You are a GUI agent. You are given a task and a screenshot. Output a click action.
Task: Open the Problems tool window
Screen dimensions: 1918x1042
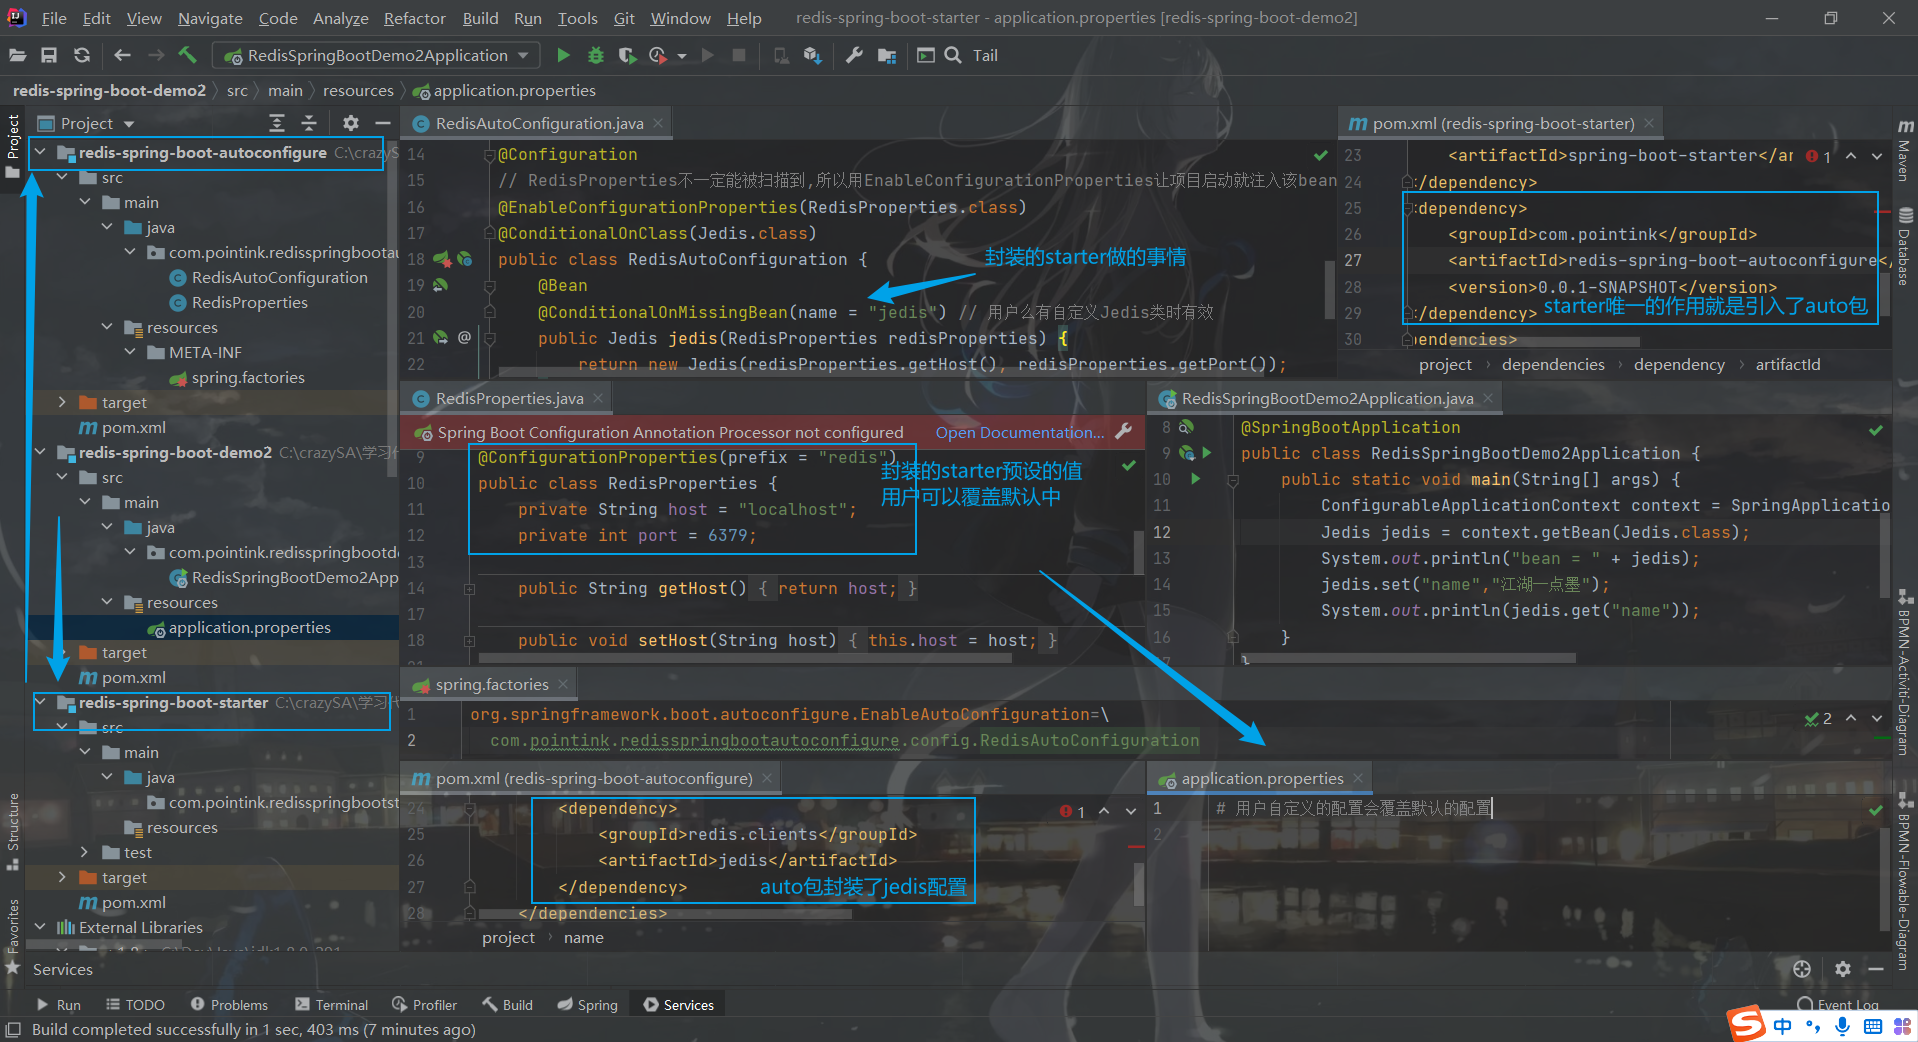229,1004
